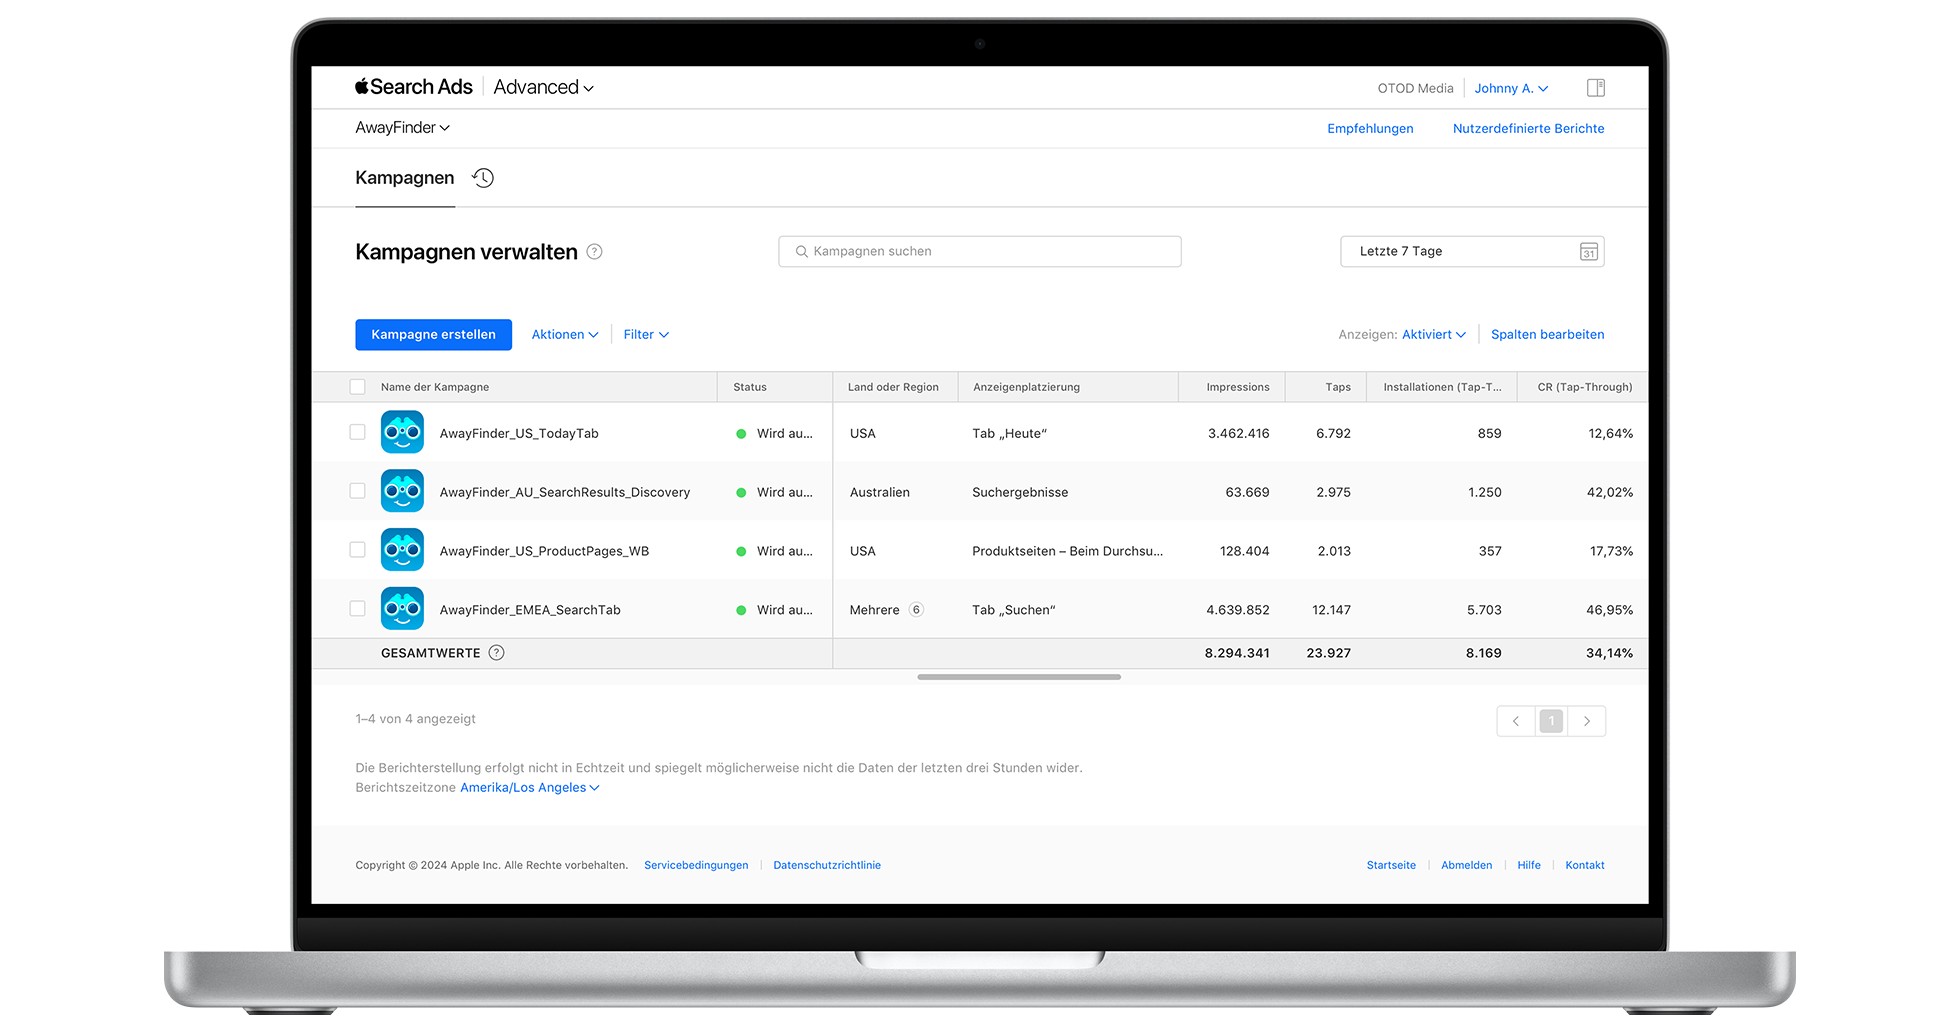Open the Letzte 7 Tage date range selector
Viewport: 1960px width, 1024px height.
[1472, 252]
